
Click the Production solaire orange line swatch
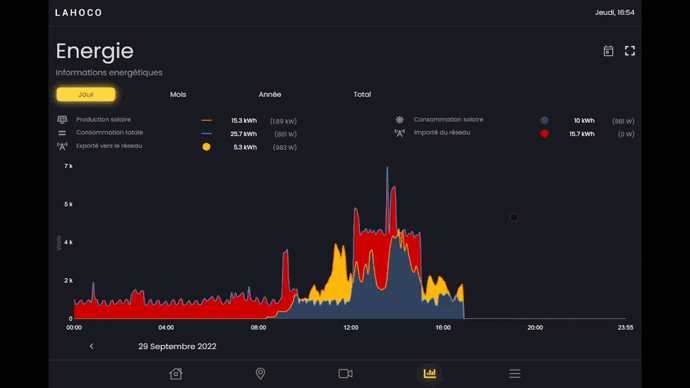click(x=206, y=120)
